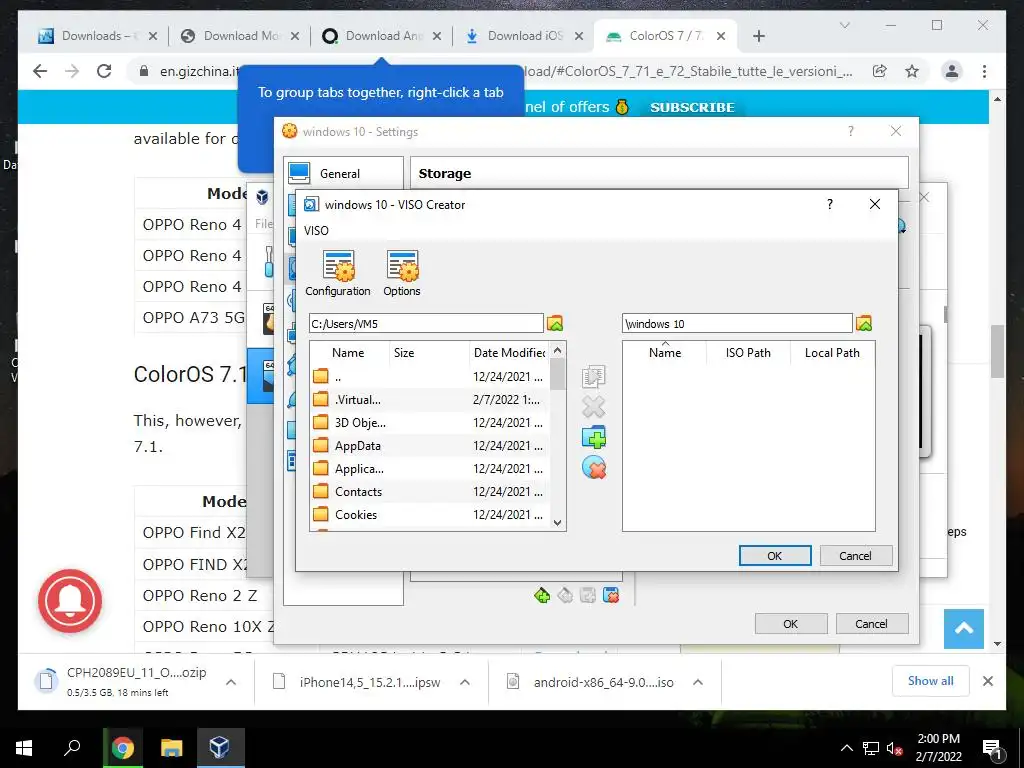
Task: Select the AppData folder row
Action: (x=429, y=445)
